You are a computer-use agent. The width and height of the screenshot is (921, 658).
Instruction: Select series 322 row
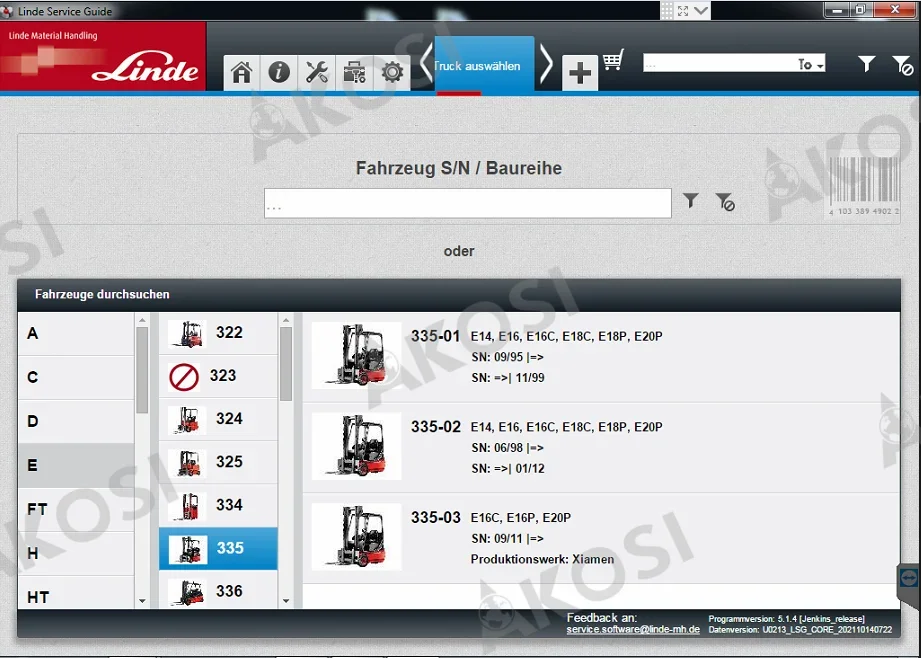(218, 333)
